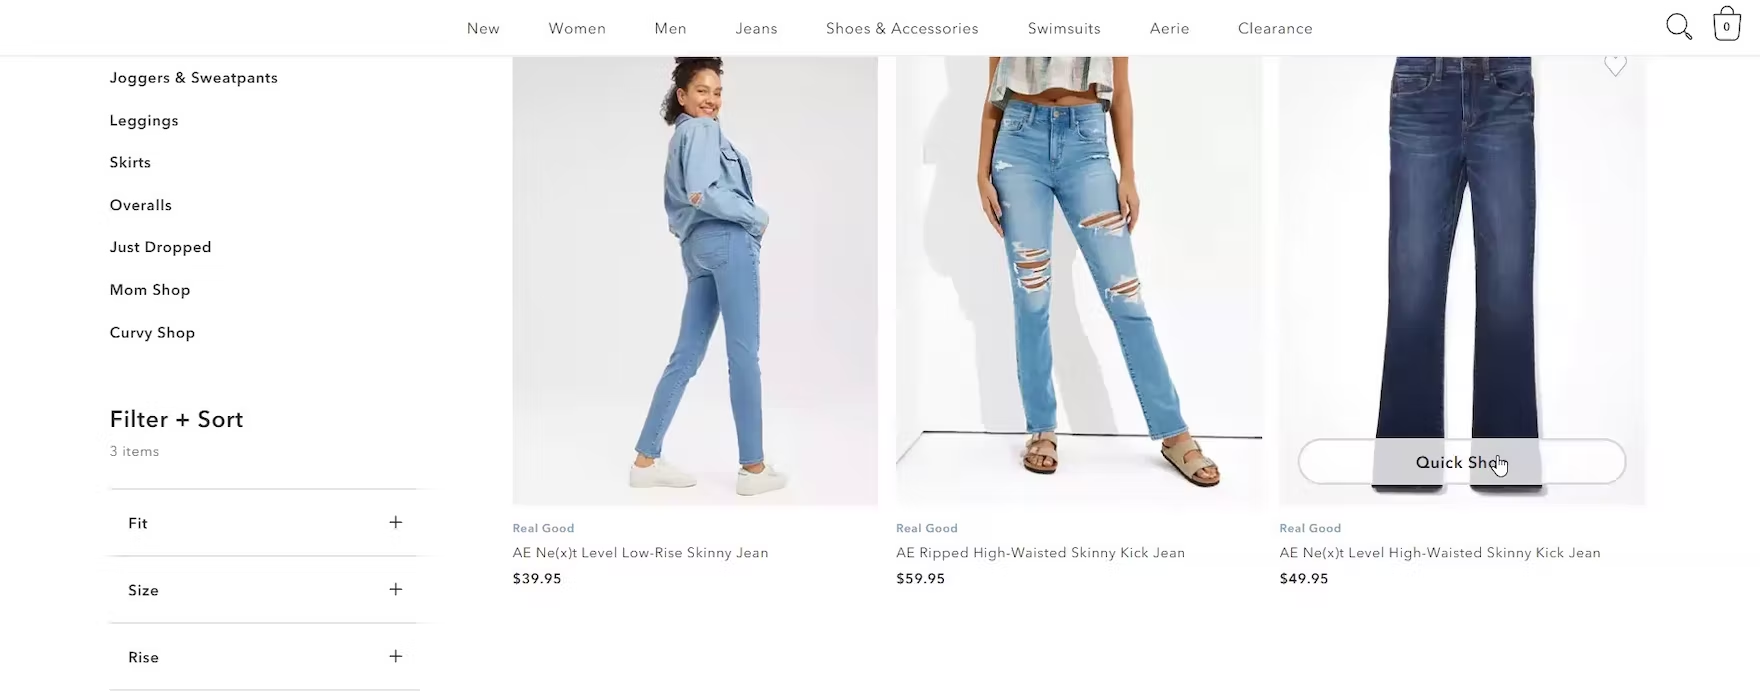
Task: Open the search magnifier icon
Action: 1679,27
